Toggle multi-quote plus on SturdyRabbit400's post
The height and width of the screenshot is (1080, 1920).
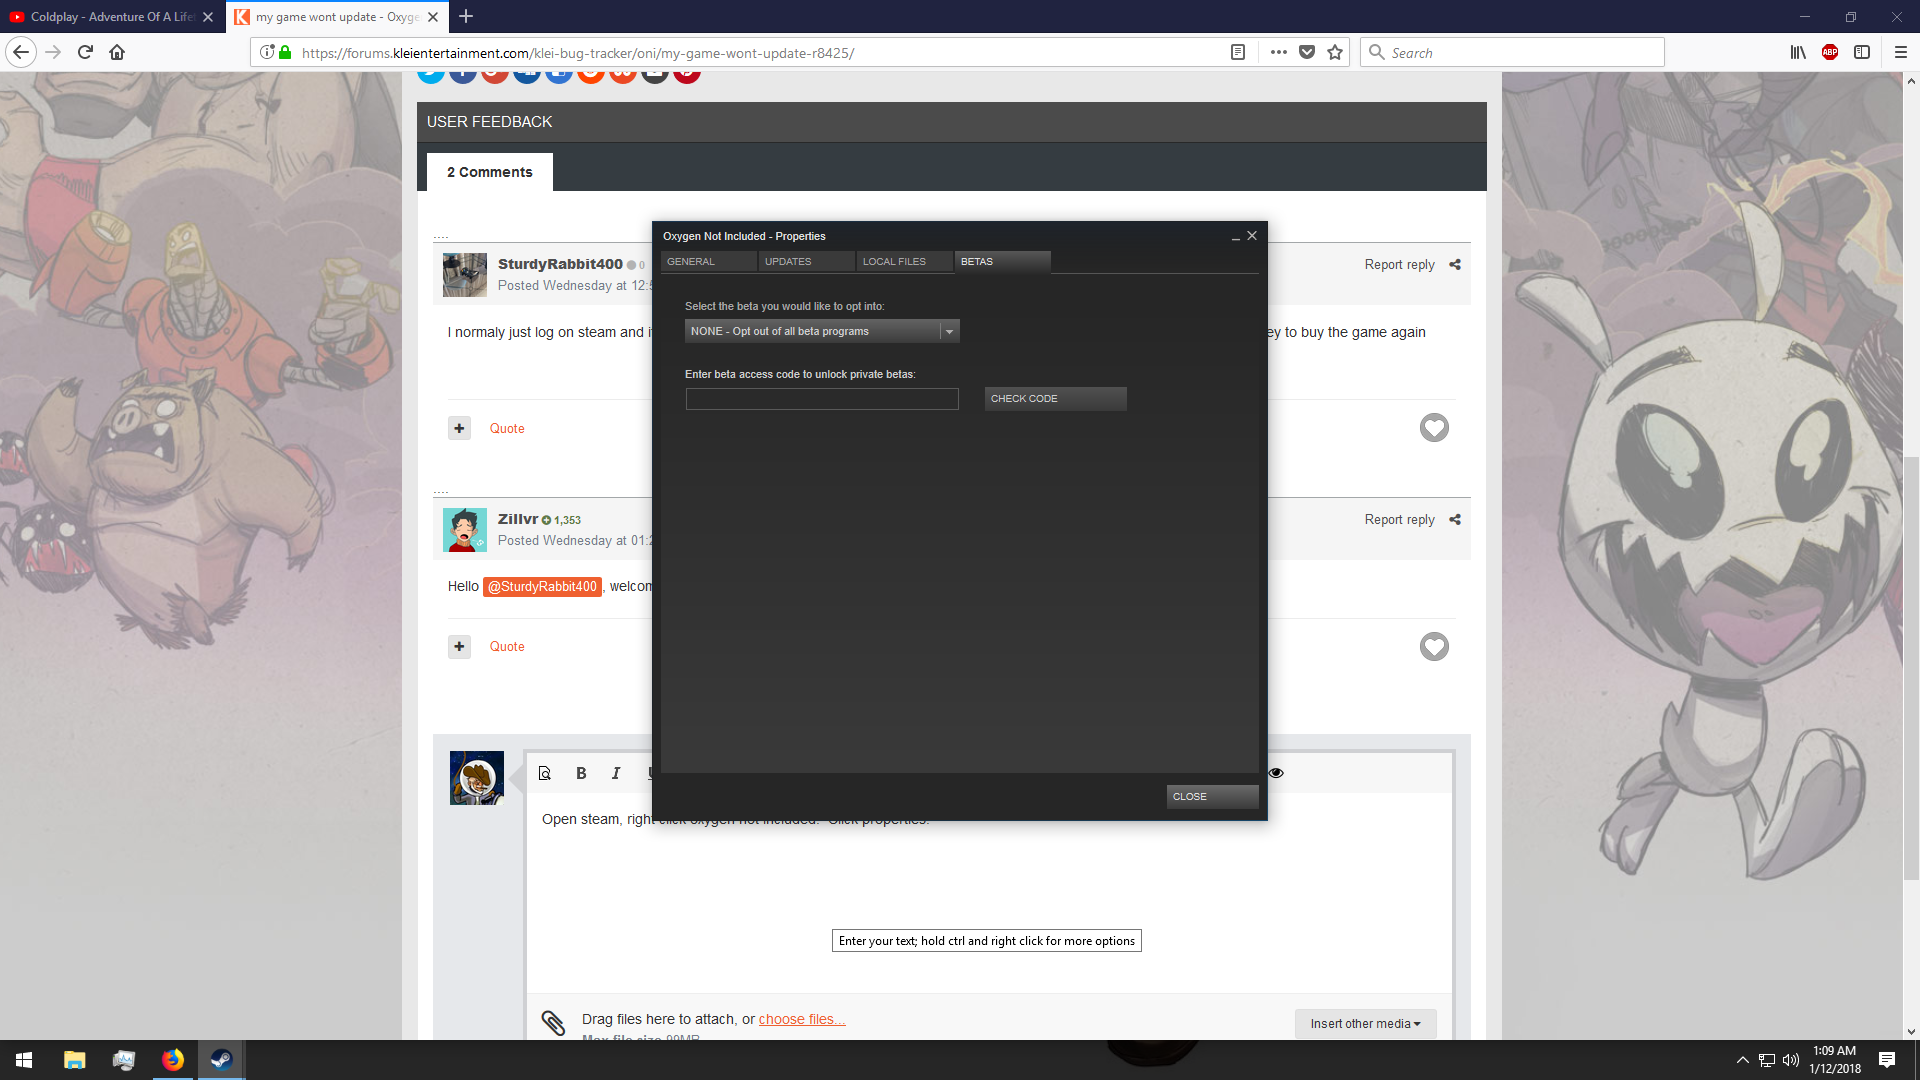459,428
